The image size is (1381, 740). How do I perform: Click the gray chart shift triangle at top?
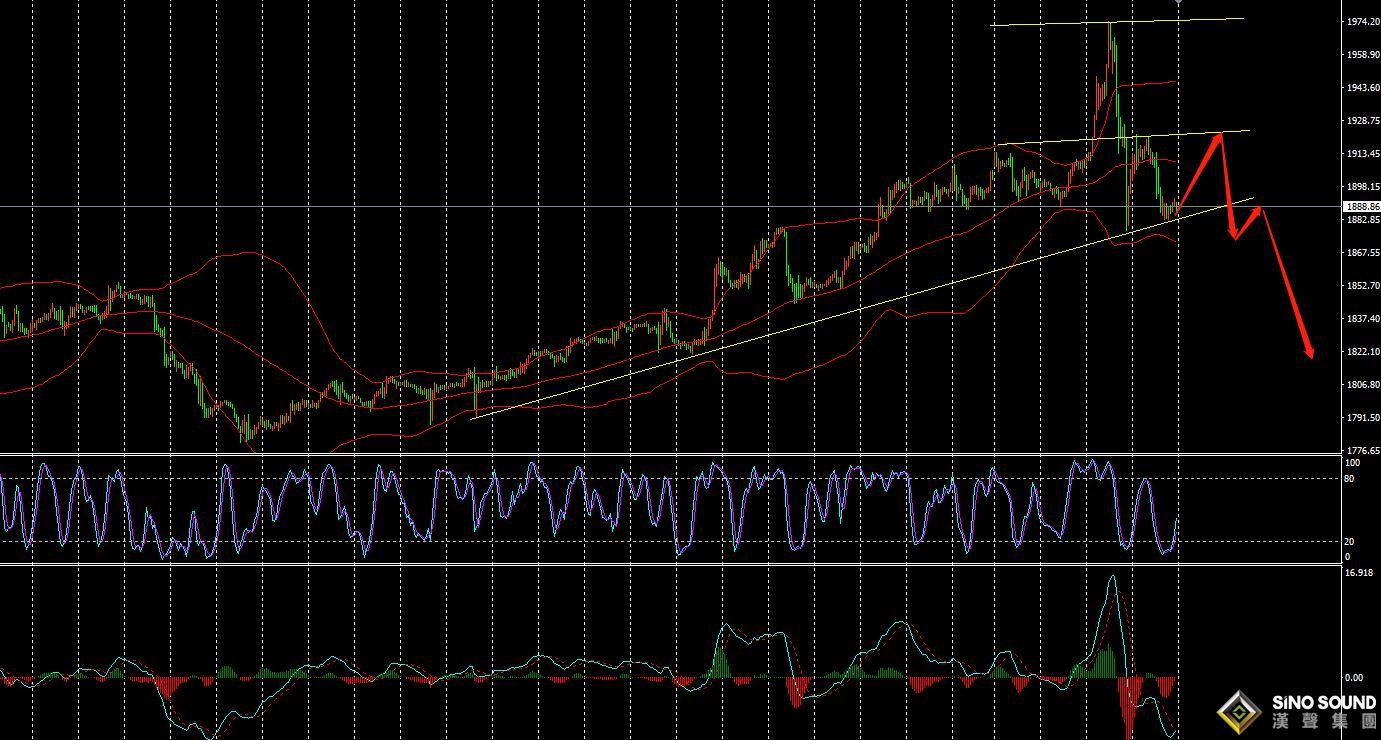pyautogui.click(x=1178, y=2)
